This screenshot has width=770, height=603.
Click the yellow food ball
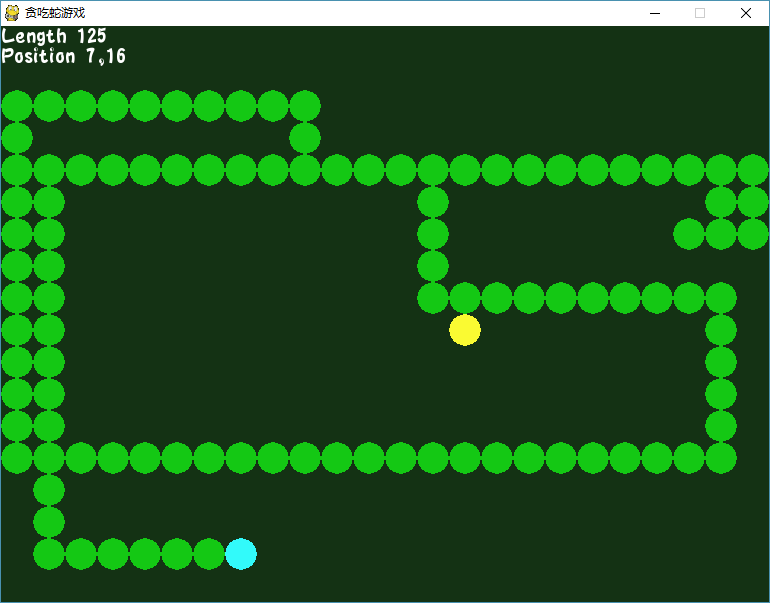coord(465,330)
